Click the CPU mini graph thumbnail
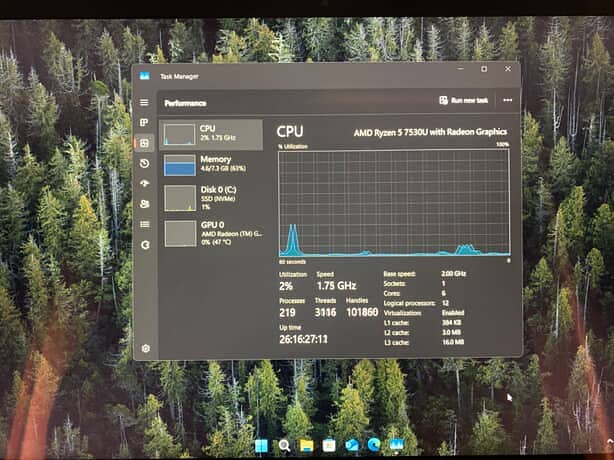Screen dimensions: 614x460 [x=179, y=135]
